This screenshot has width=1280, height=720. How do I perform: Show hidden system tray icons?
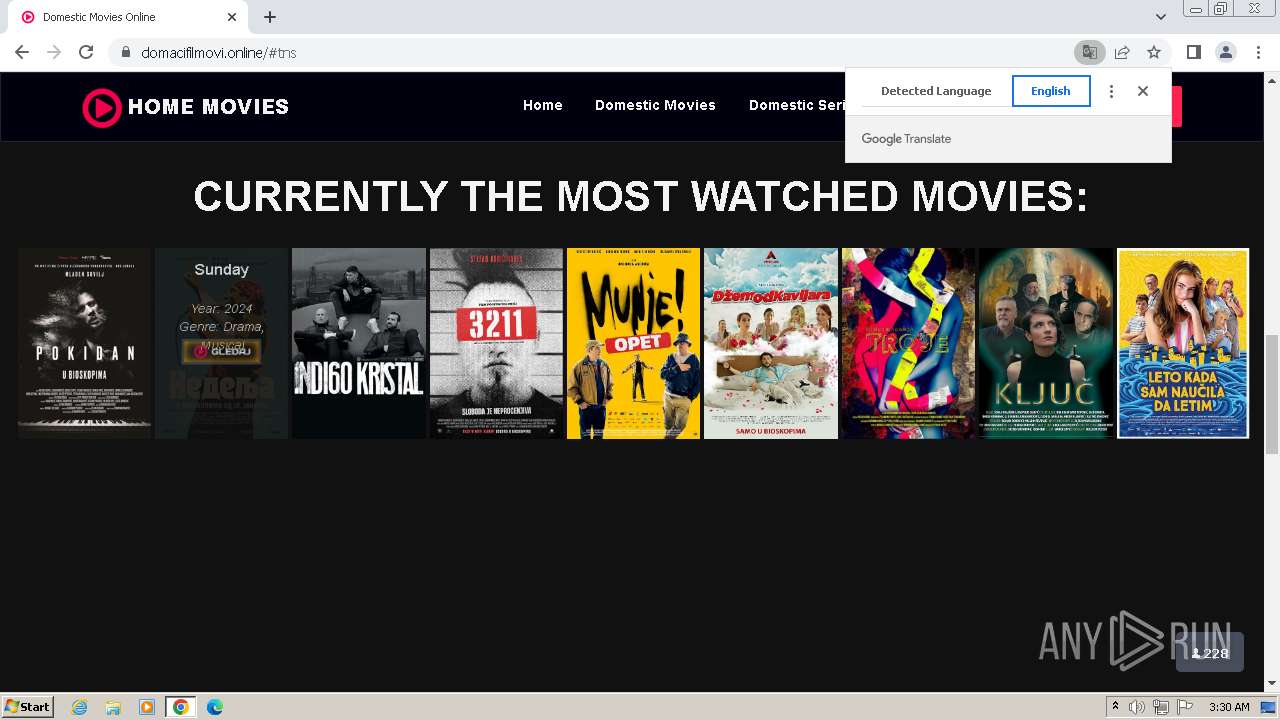pos(1115,707)
